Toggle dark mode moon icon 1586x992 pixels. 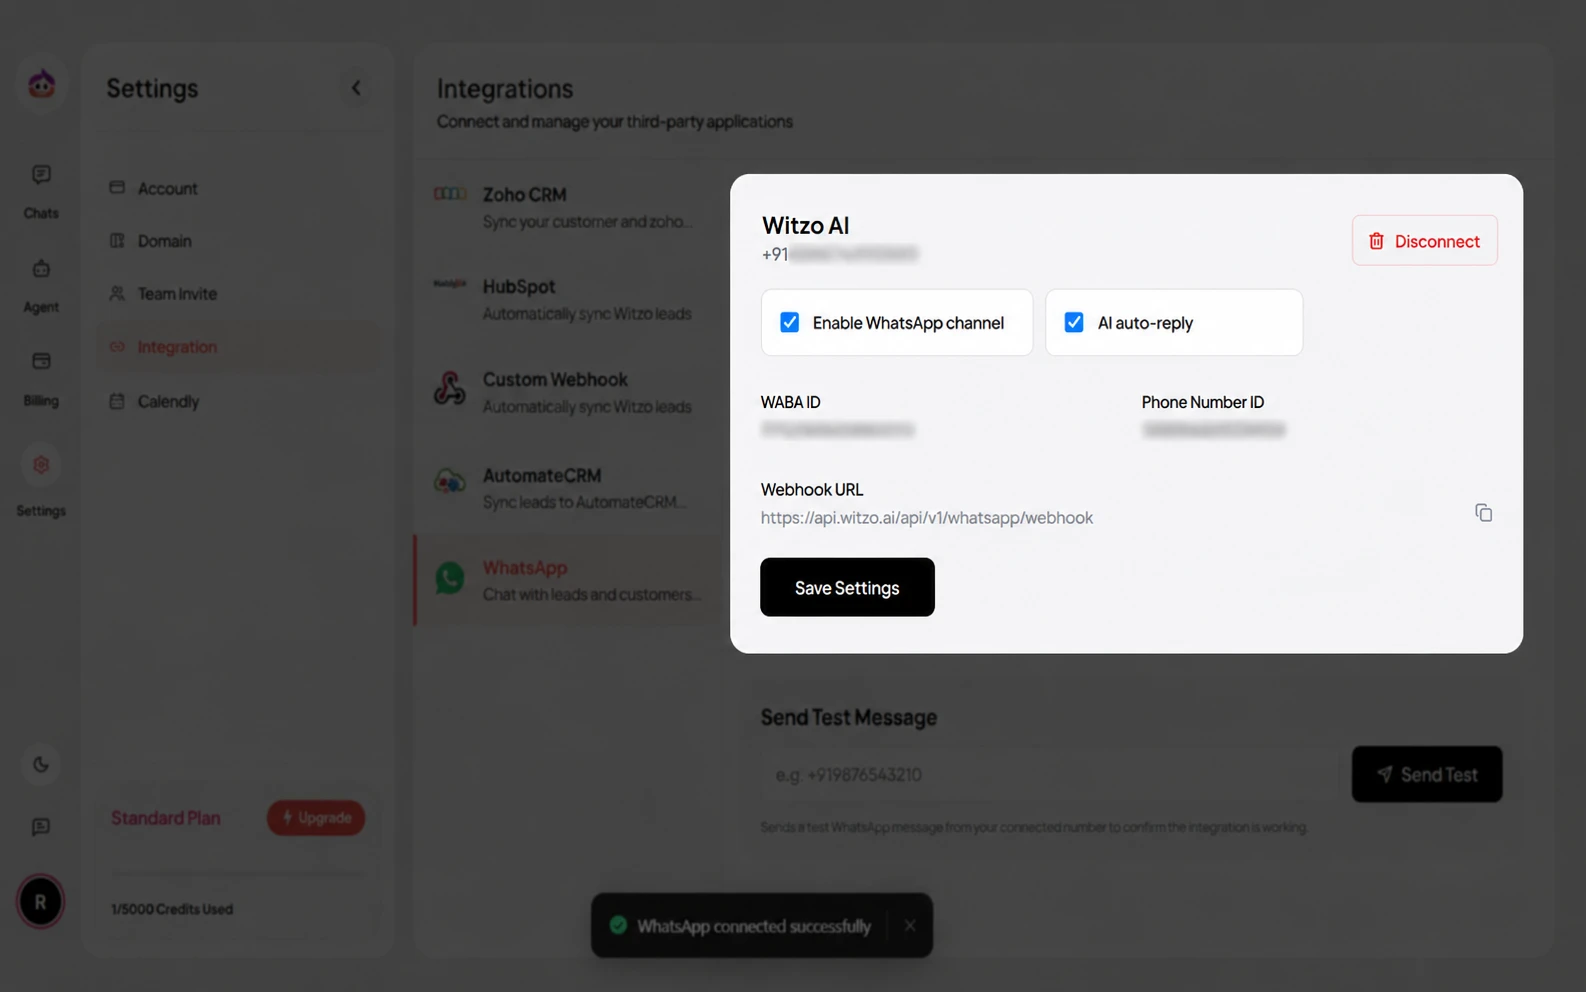click(41, 765)
